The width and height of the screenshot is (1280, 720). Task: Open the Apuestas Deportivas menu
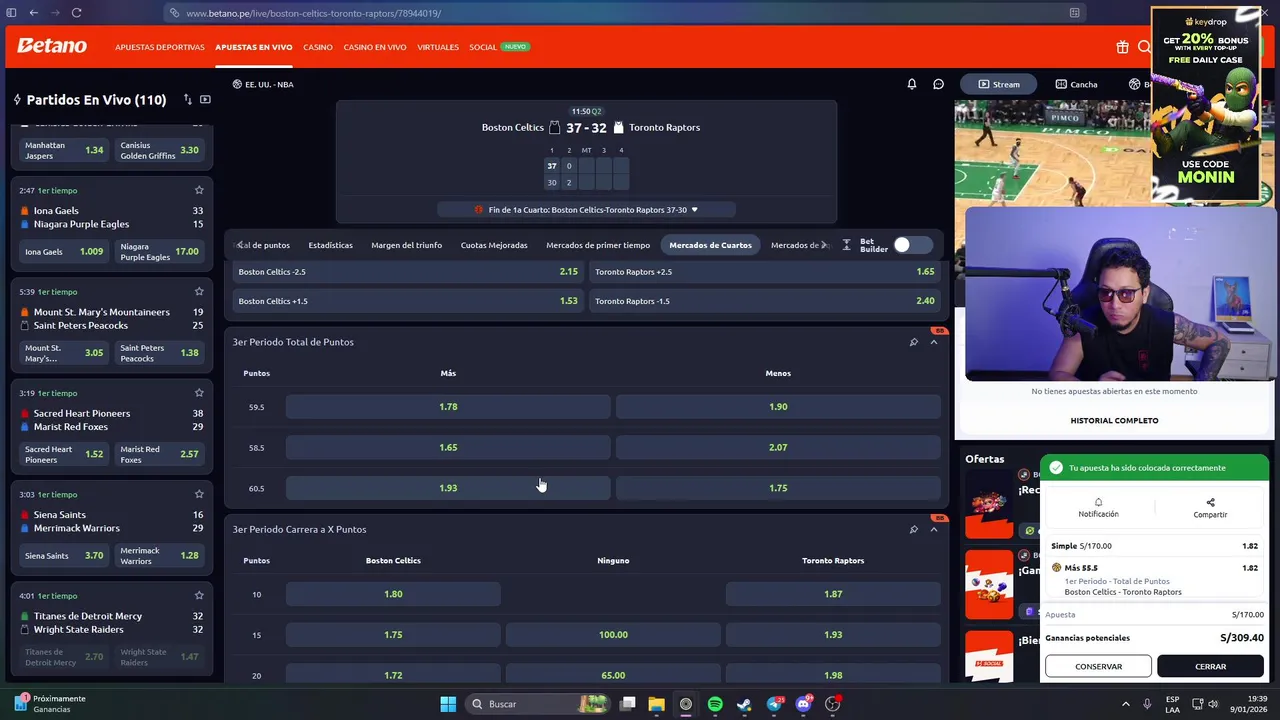point(159,47)
